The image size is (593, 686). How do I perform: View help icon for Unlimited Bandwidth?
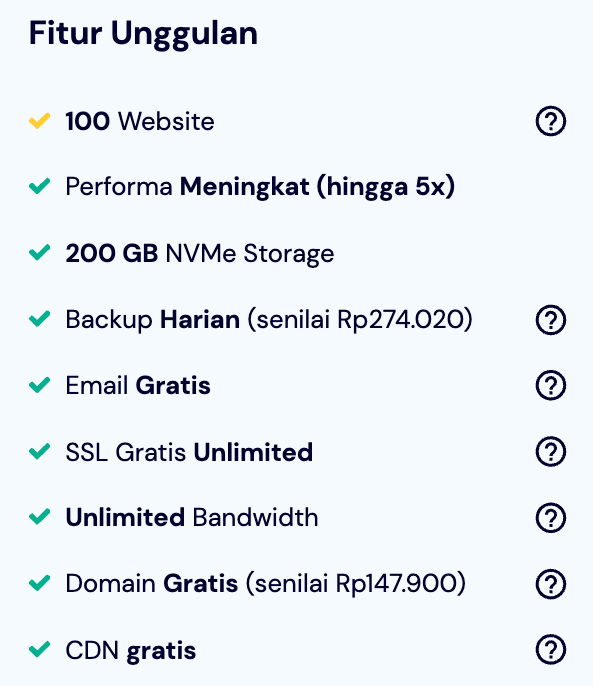click(x=551, y=518)
